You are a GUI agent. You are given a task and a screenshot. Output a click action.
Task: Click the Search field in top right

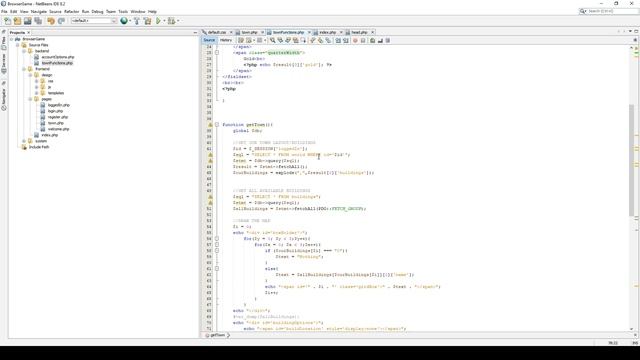608,11
